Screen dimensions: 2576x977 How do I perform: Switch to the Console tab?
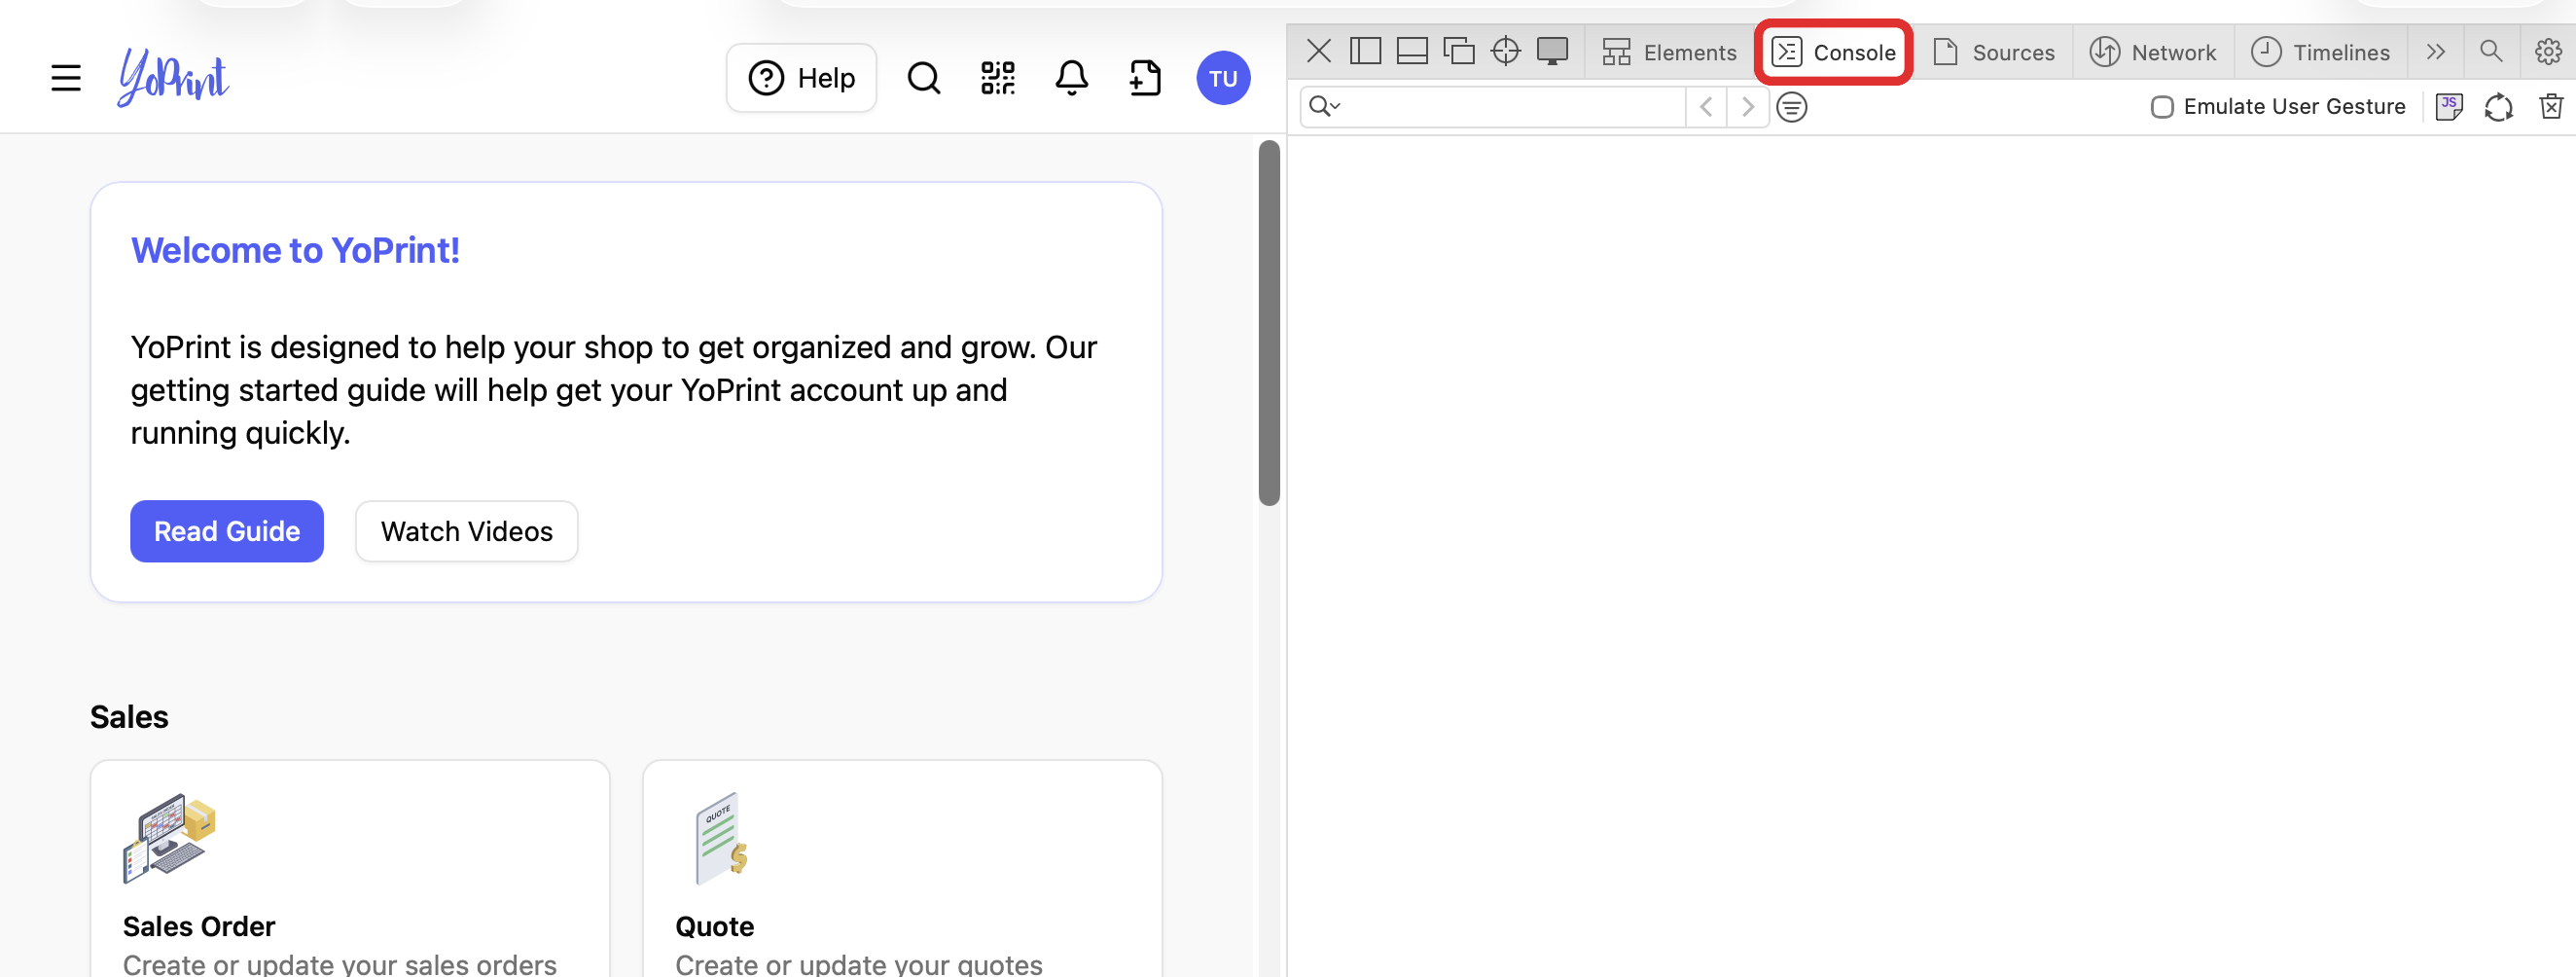[x=1833, y=52]
